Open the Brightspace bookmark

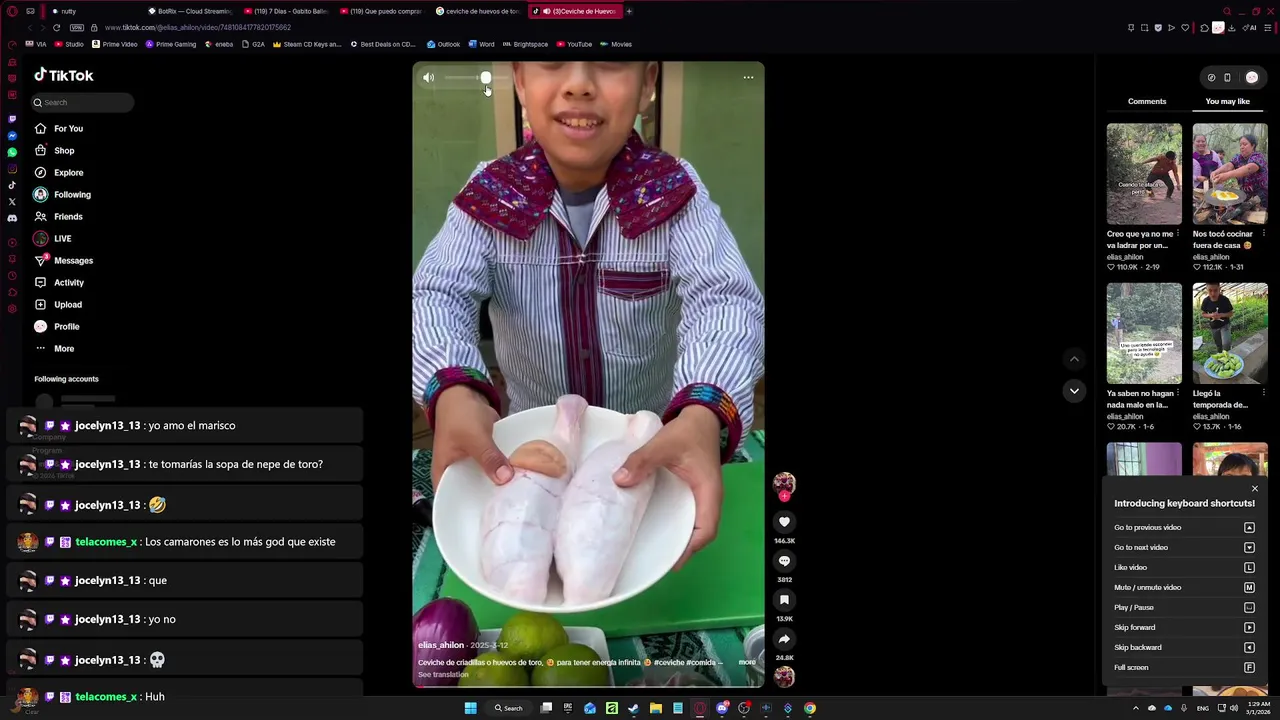click(525, 44)
